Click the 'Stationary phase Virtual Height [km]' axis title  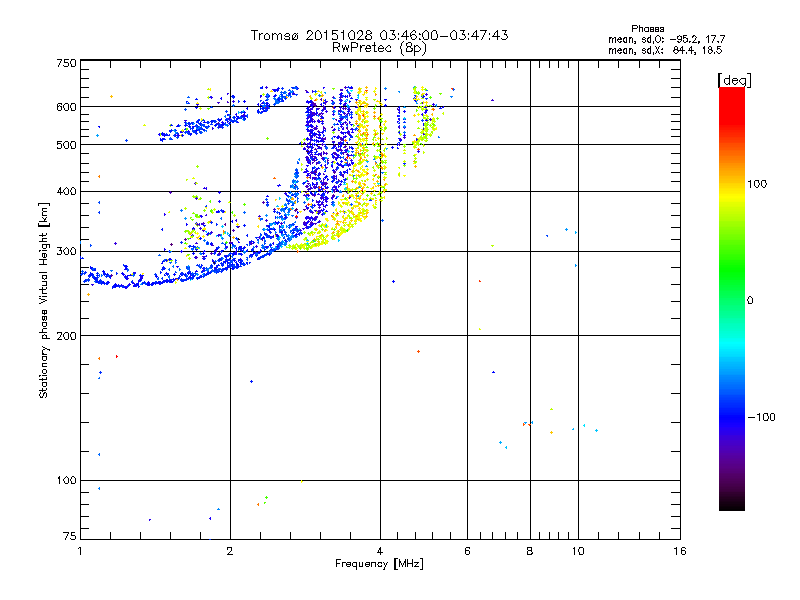[x=44, y=300]
